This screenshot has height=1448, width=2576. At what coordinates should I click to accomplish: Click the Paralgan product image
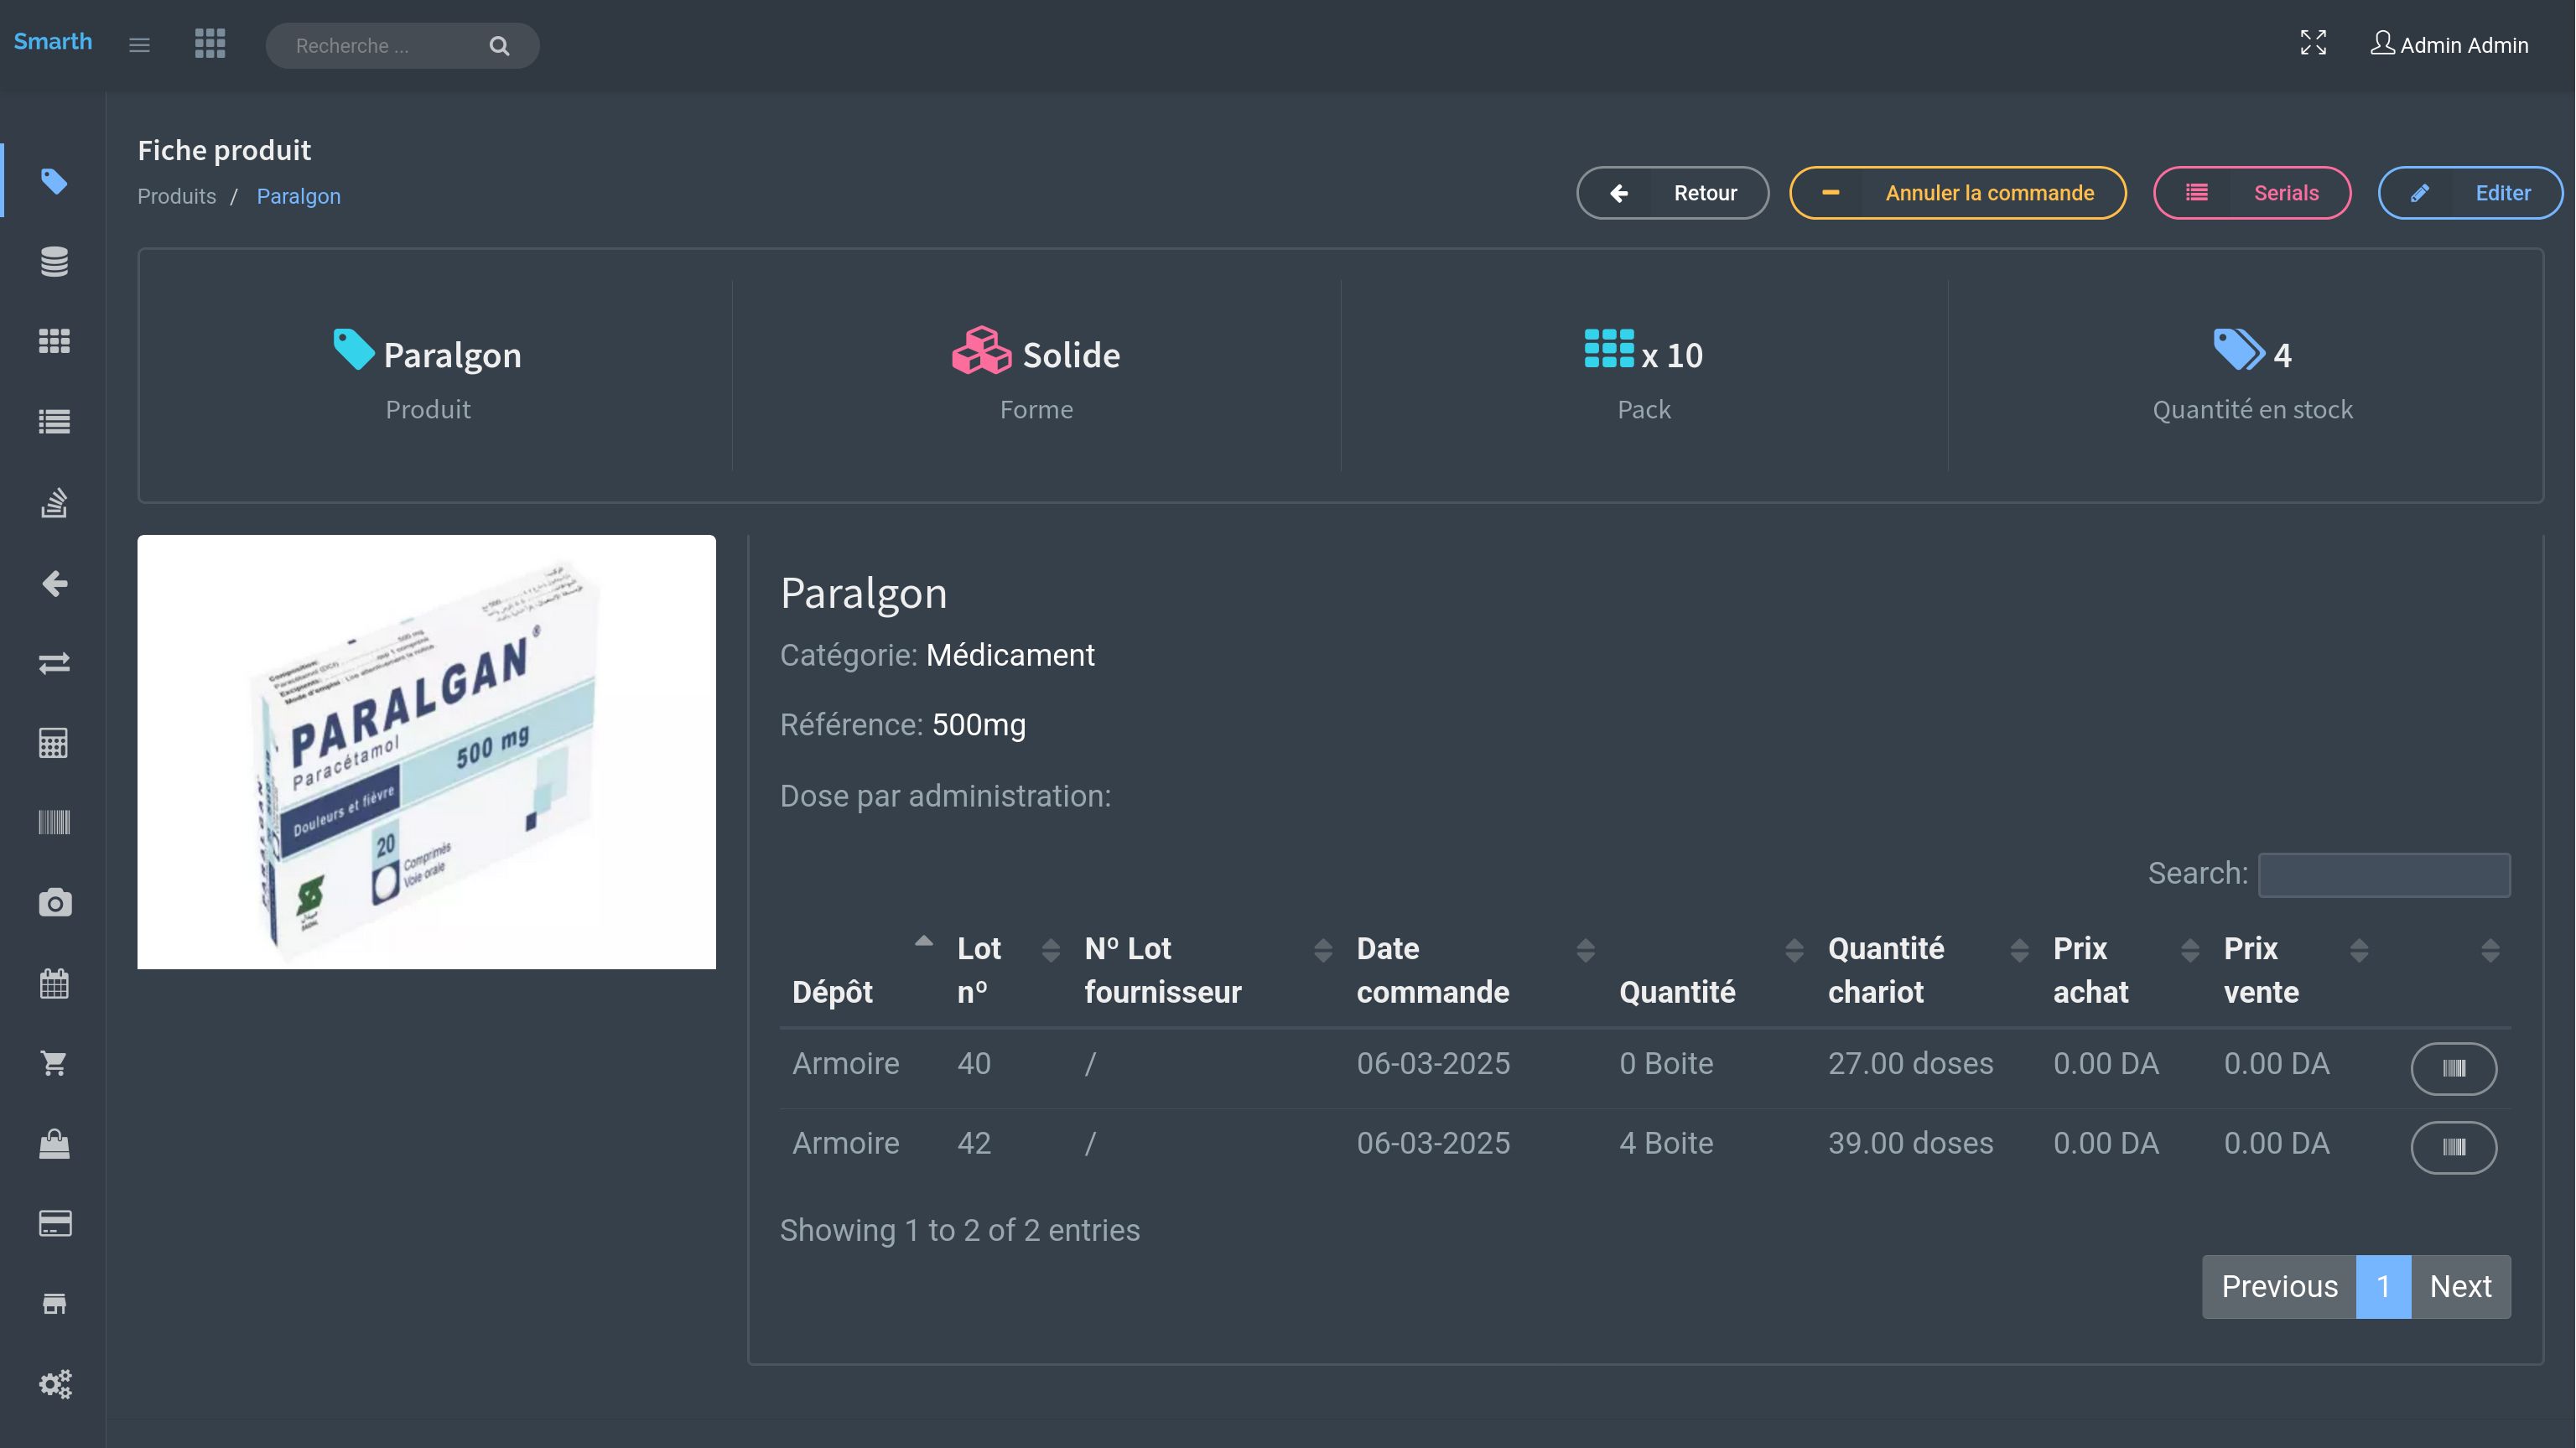[426, 751]
